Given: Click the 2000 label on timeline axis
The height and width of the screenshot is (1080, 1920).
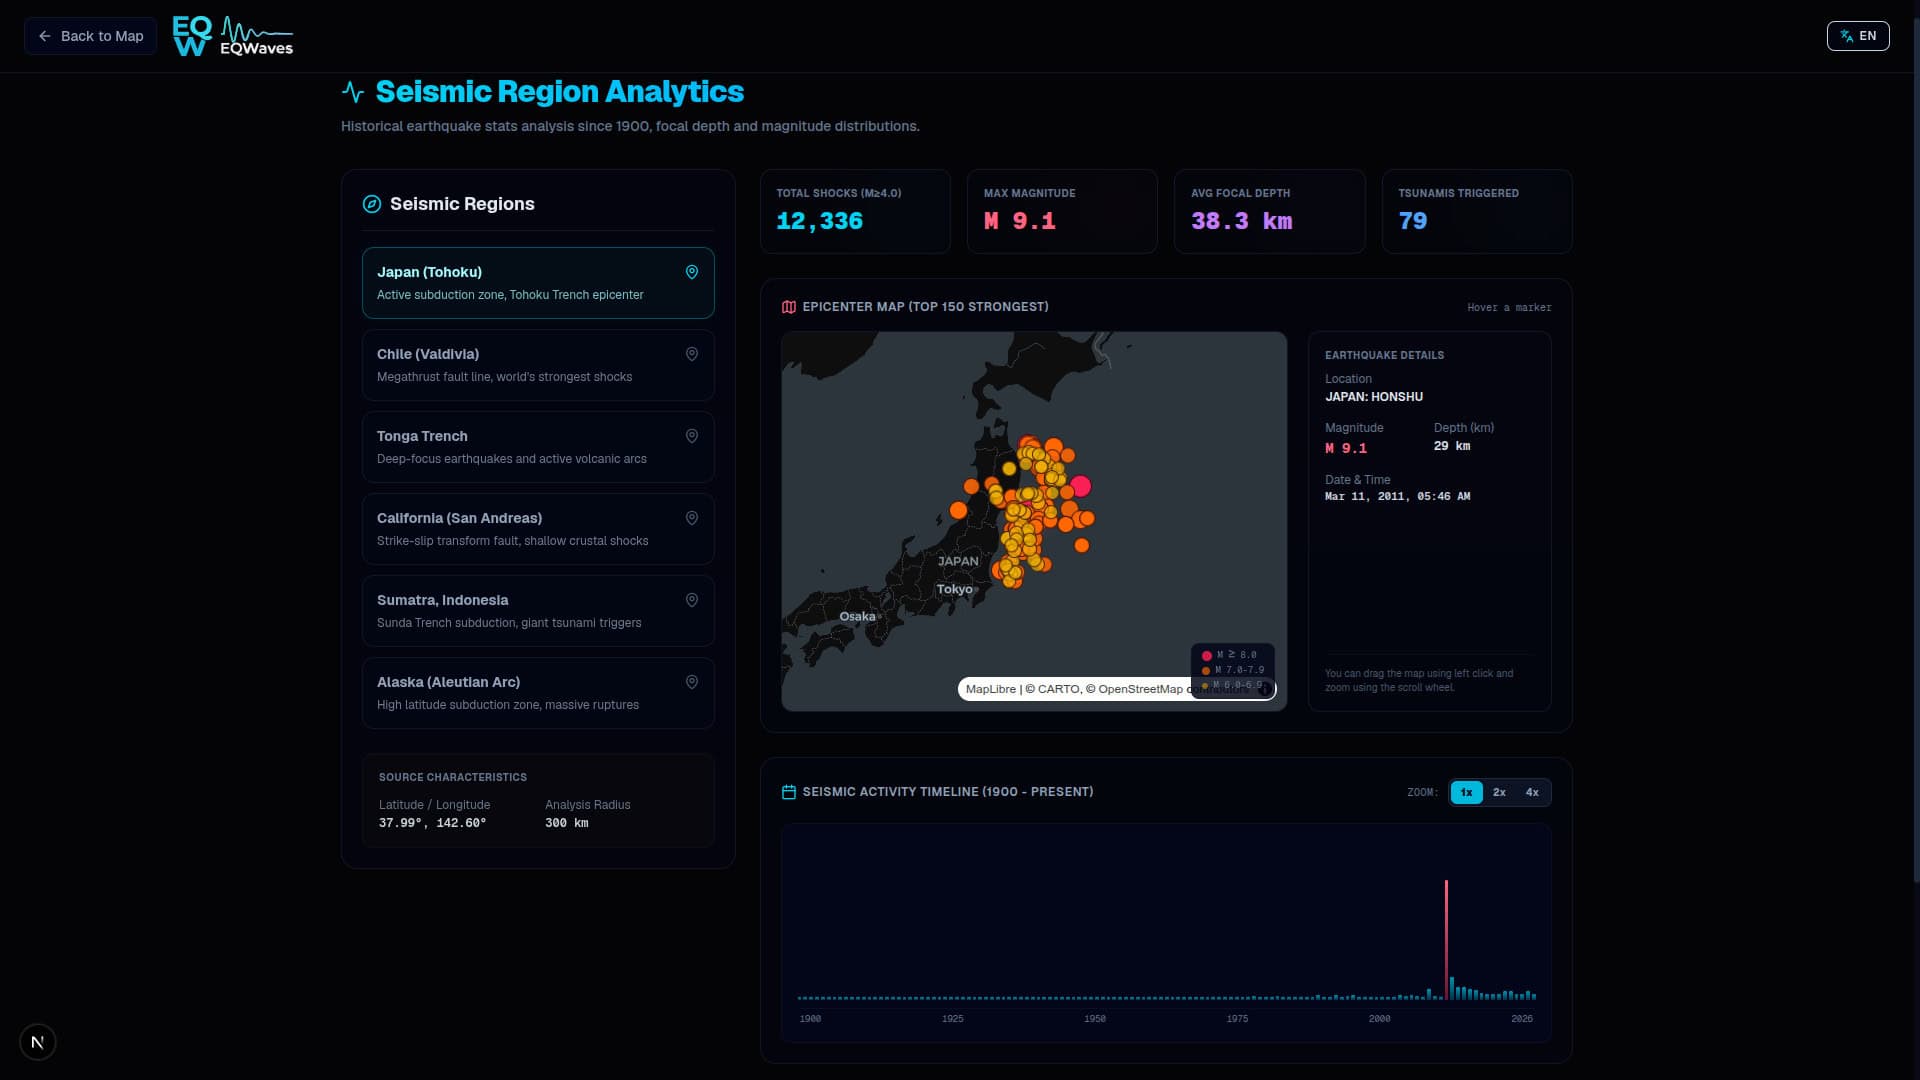Looking at the screenshot, I should click(x=1379, y=1019).
